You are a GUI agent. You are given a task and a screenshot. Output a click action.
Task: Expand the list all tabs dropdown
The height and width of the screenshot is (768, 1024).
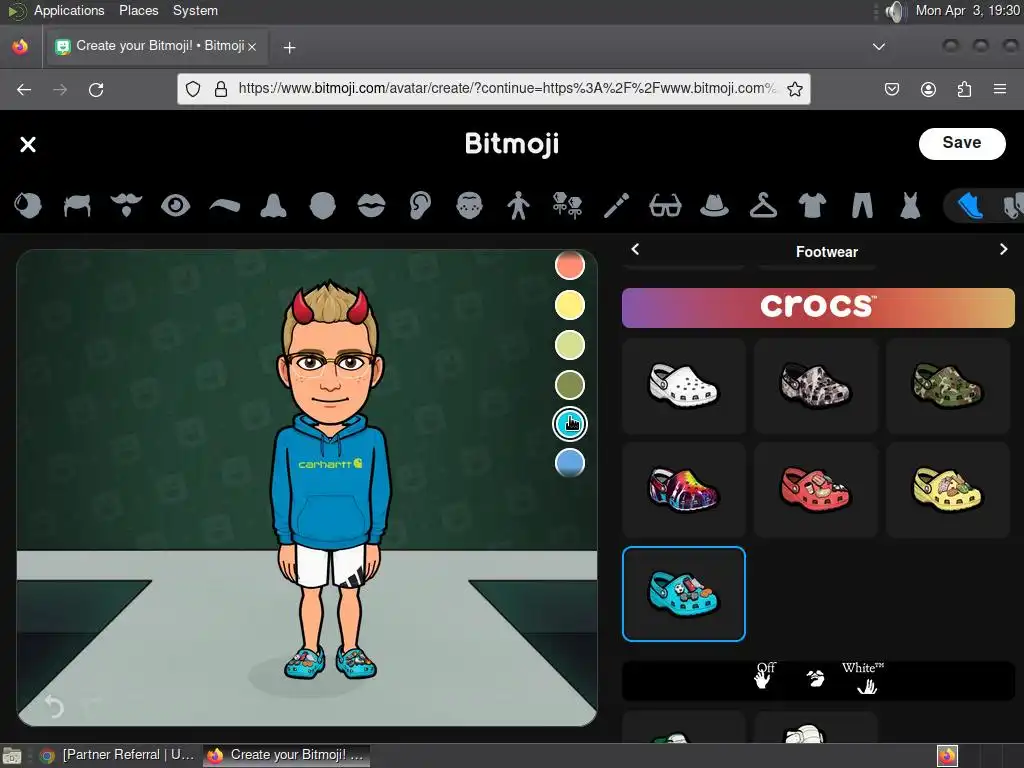879,47
